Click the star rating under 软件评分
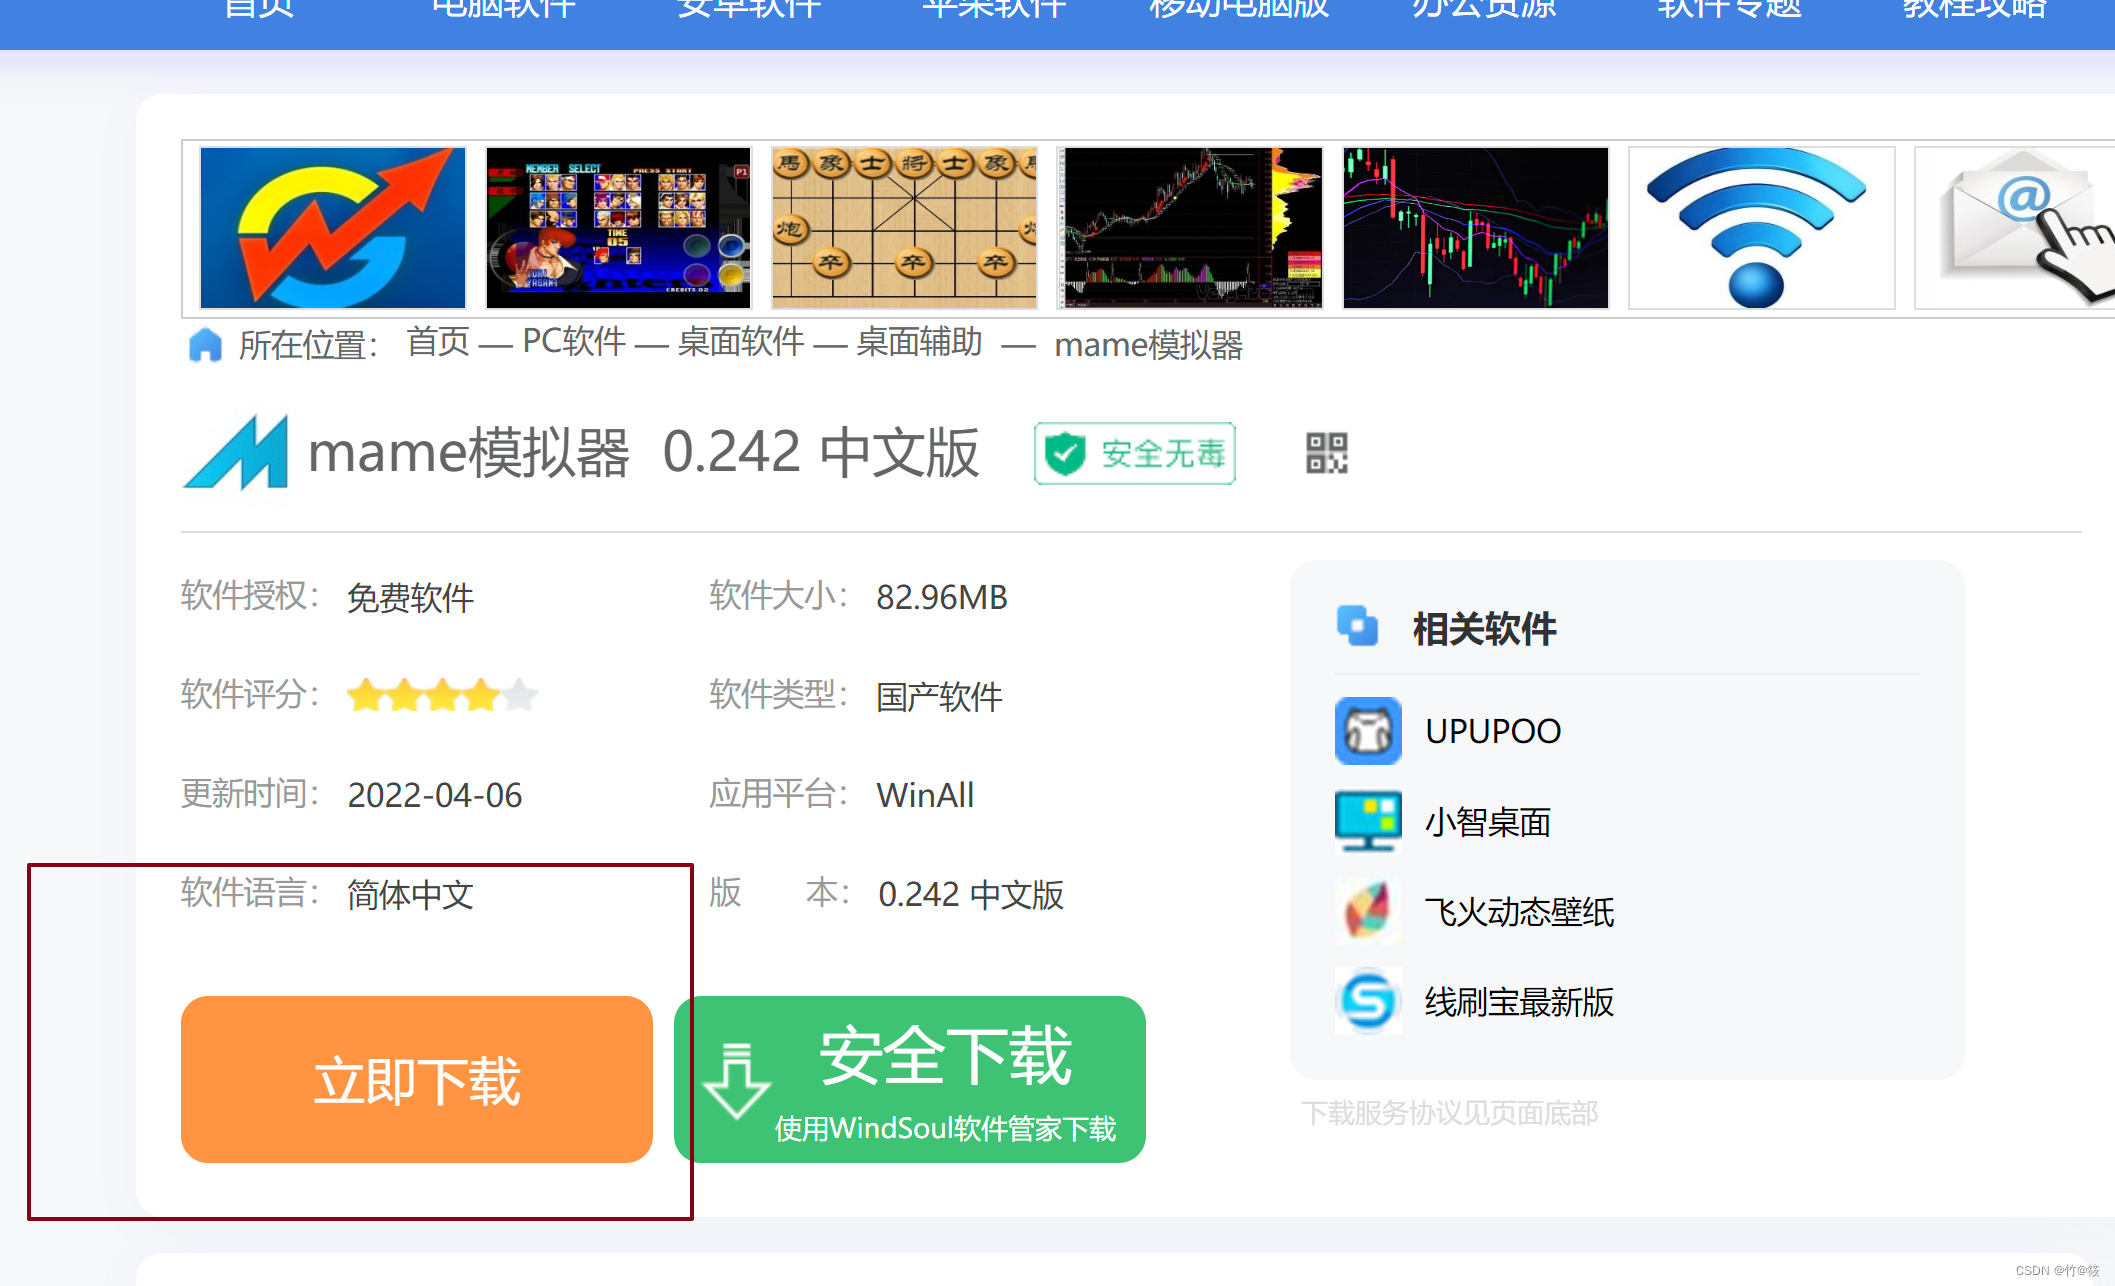Screen dimensions: 2115x1286 pos(441,695)
